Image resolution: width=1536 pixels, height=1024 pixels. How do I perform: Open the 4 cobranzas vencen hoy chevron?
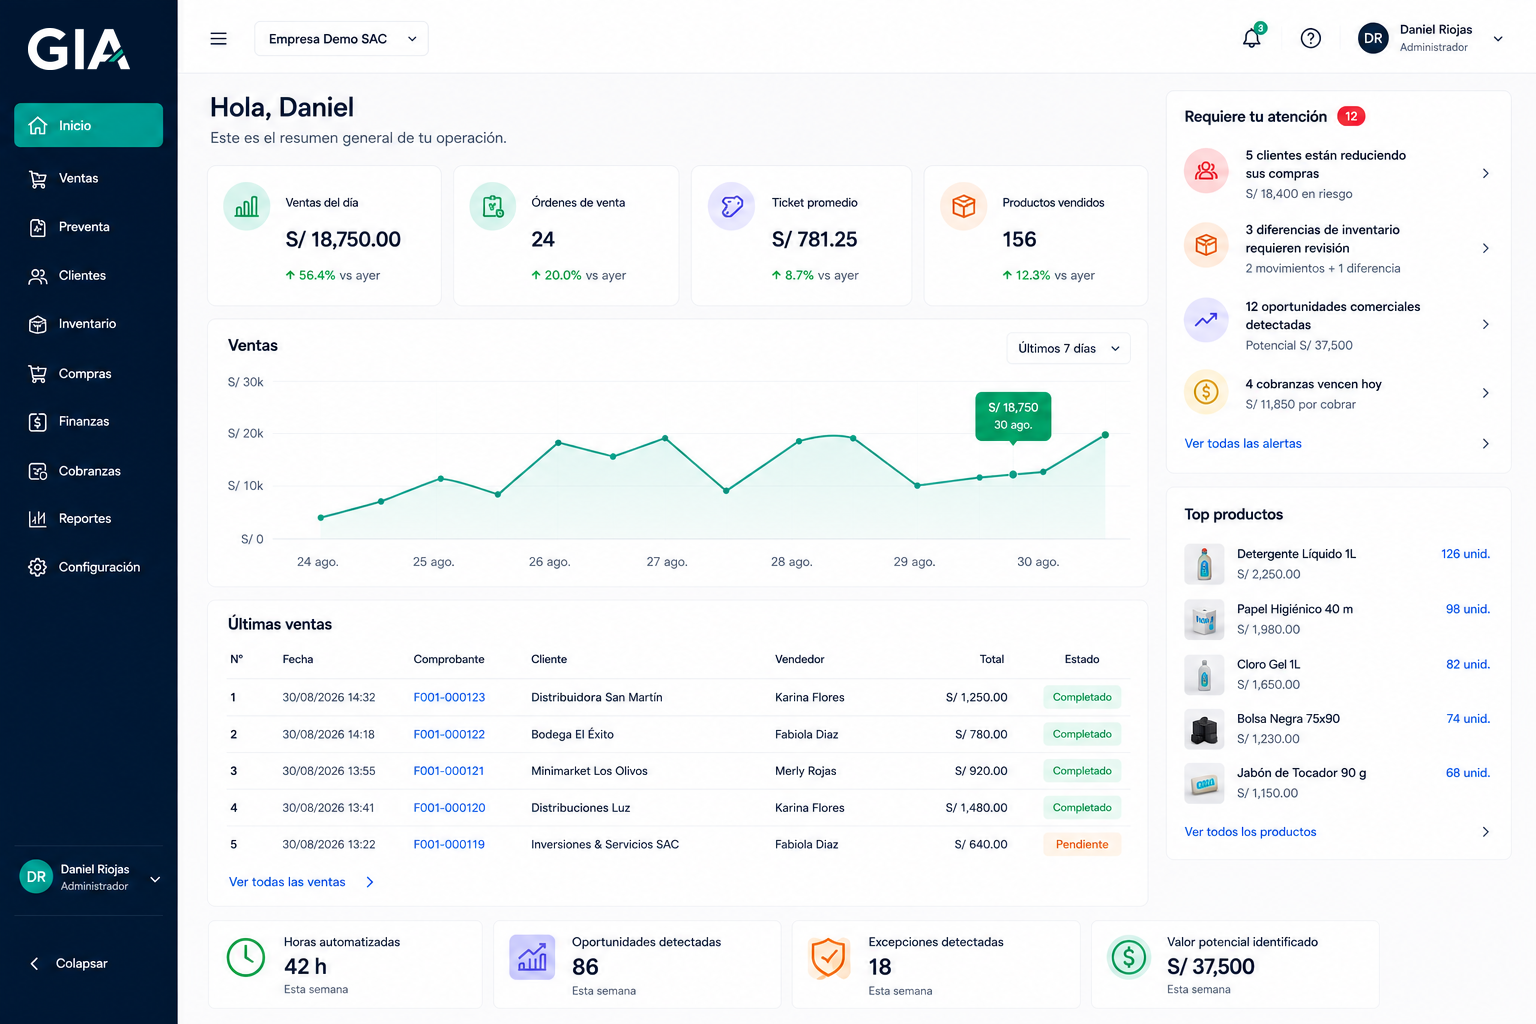(x=1485, y=393)
